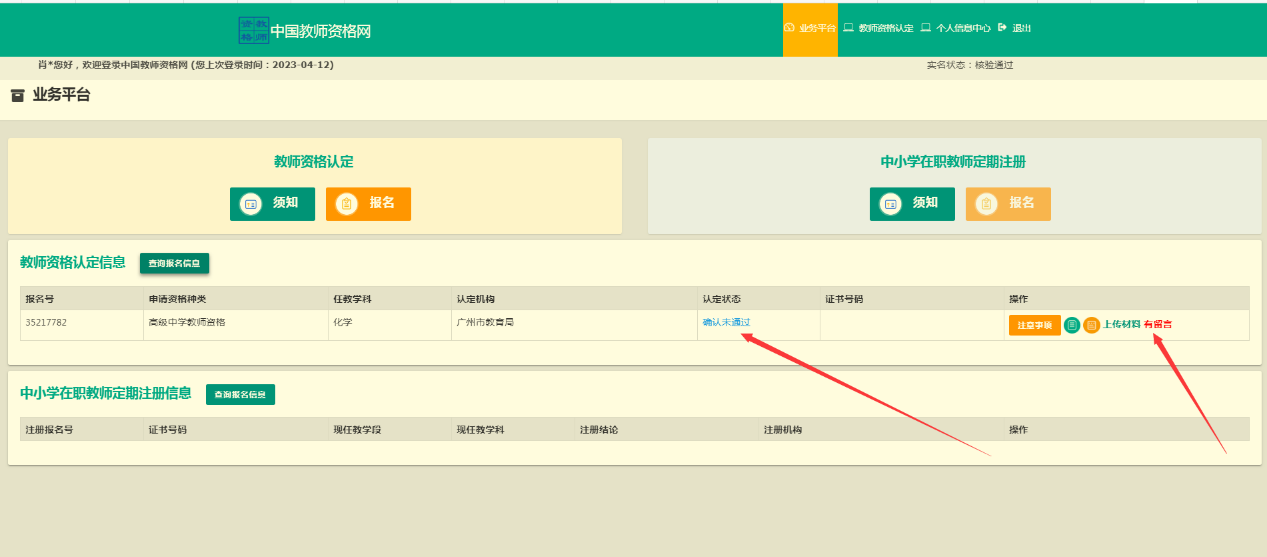Screen dimensions: 1267x557
Task: Click the logout arrow icon beside 退出
Action: tap(1002, 28)
